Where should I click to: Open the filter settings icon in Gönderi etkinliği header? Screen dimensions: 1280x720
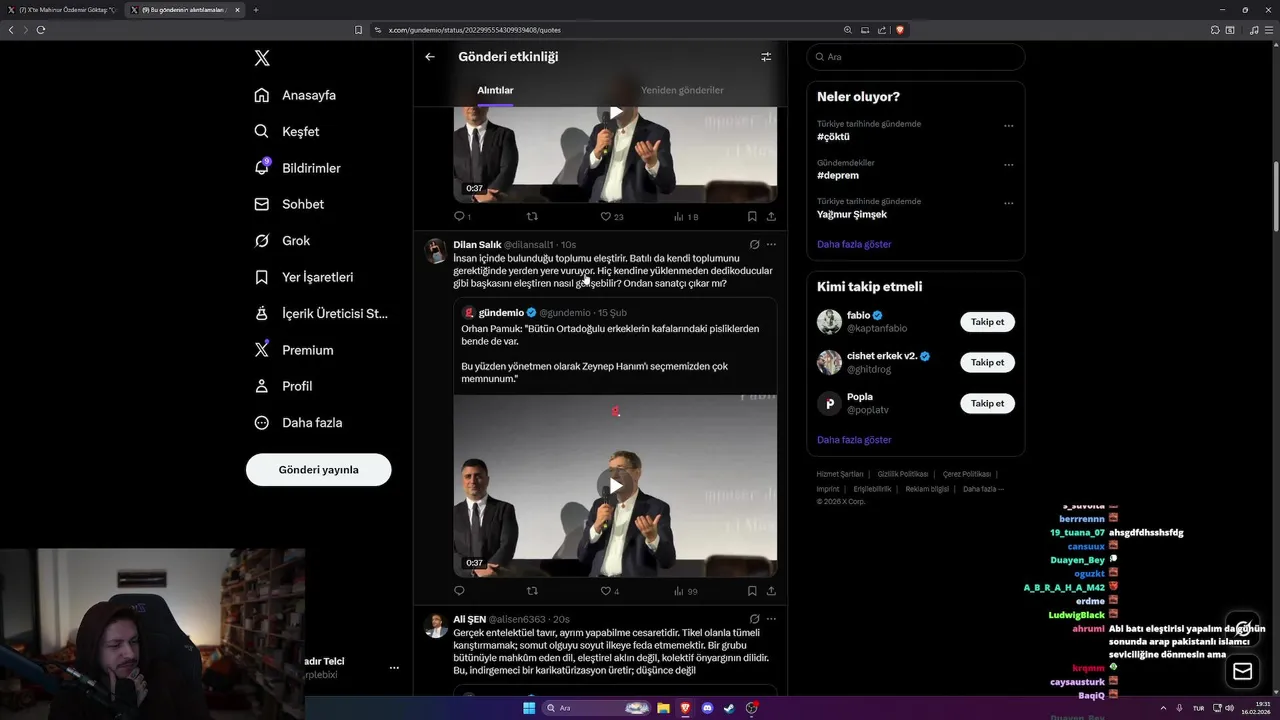[x=766, y=57]
